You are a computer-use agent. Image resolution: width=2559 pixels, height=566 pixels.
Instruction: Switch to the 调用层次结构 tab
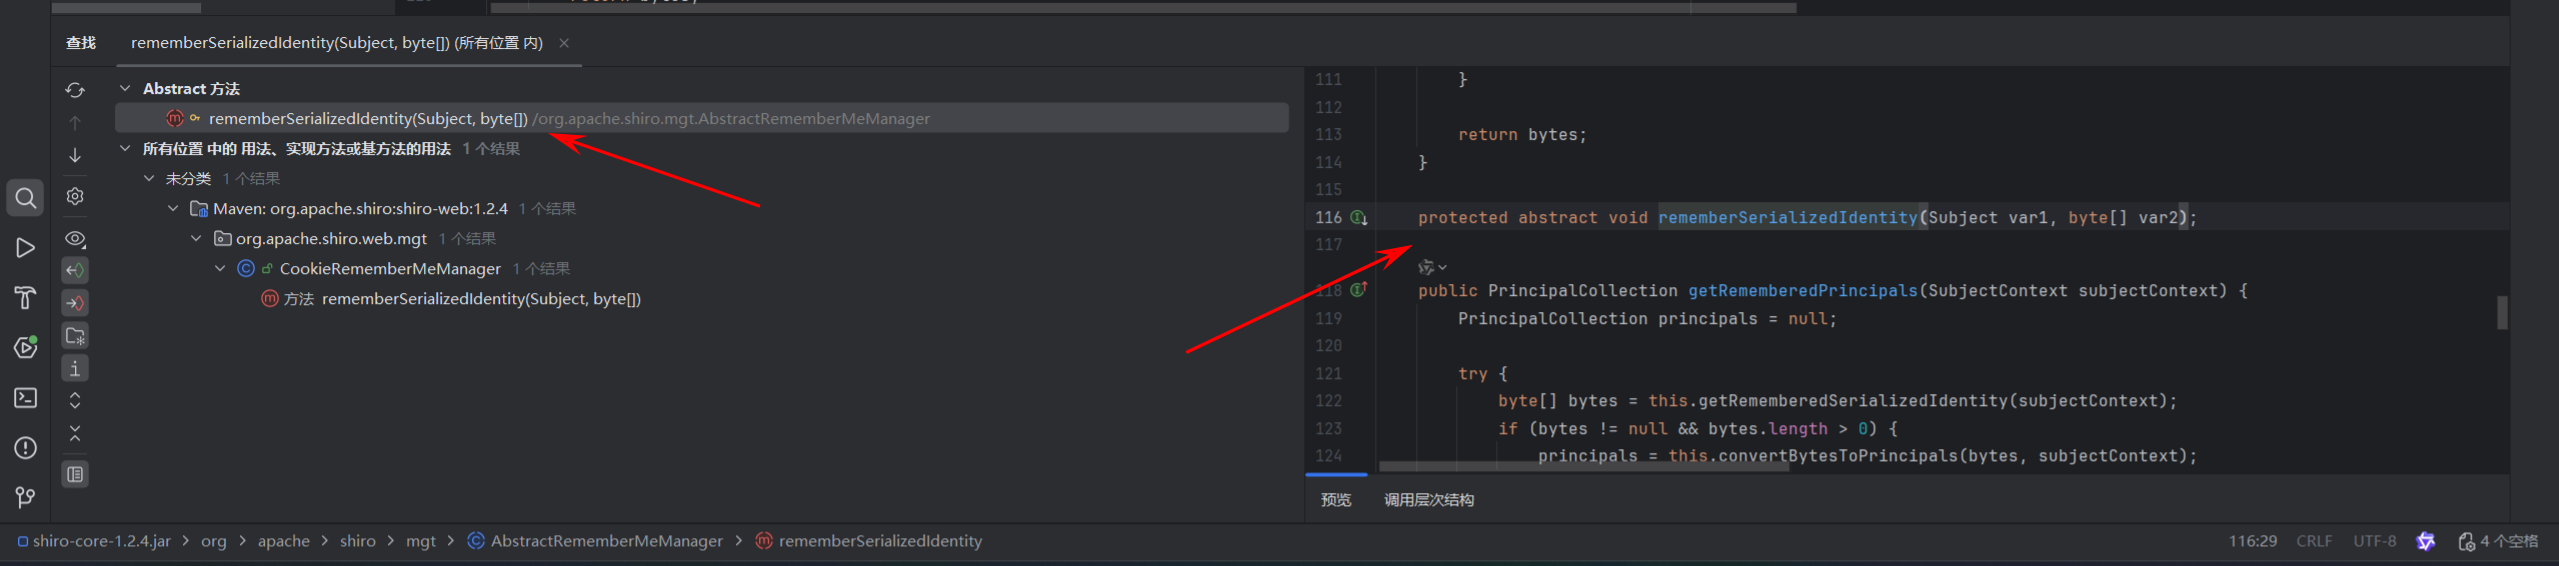[1428, 500]
